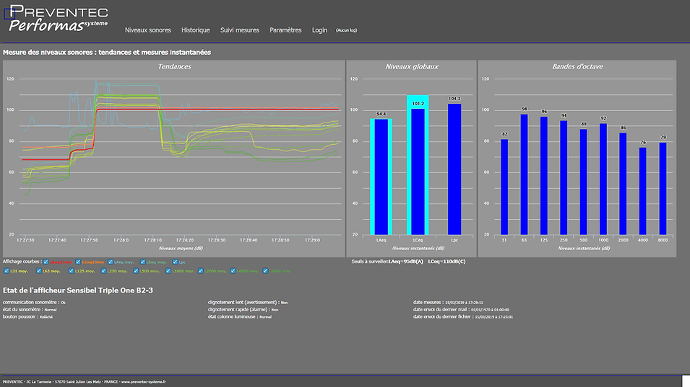Viewport: 690px width, 387px height.
Task: Click the 31 Hz octave band bar
Action: (x=504, y=187)
